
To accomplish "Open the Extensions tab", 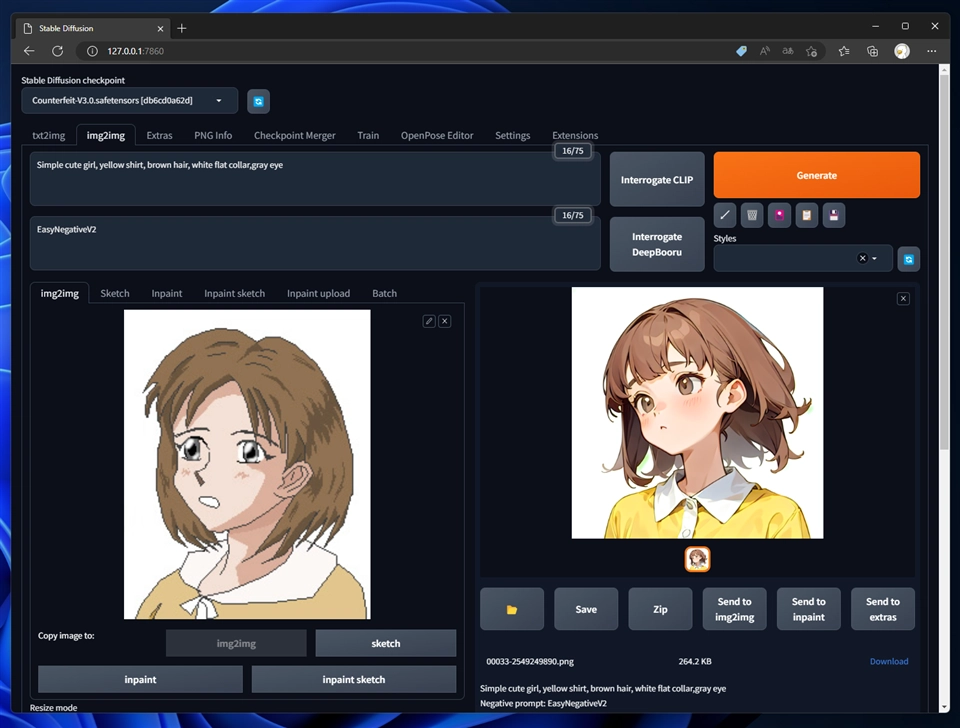I will [x=575, y=135].
